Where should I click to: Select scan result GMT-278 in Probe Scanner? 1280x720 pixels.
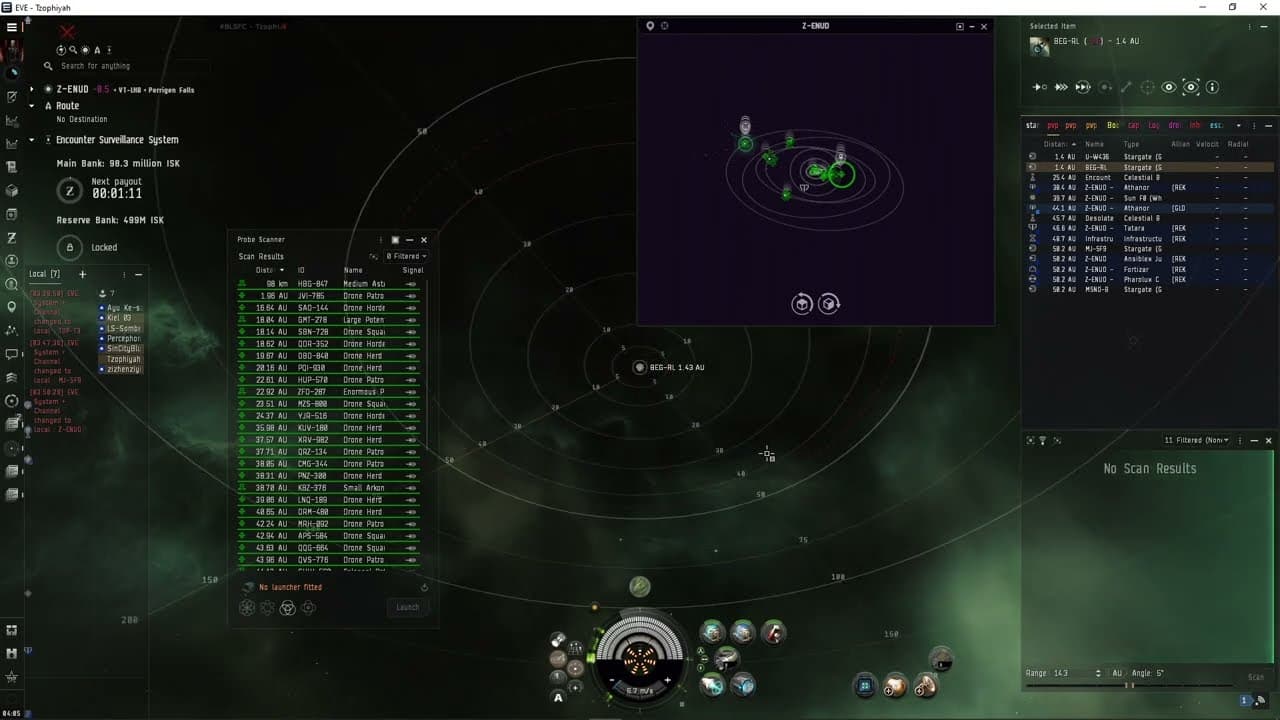click(329, 320)
